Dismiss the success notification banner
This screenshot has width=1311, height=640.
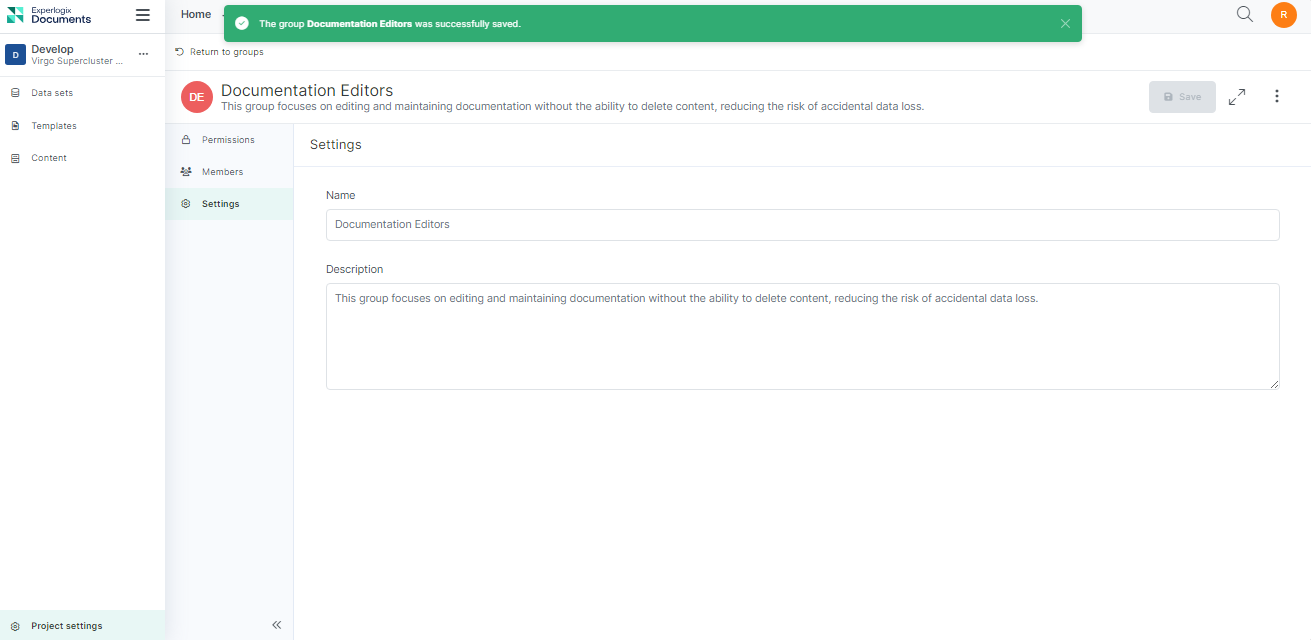point(1065,24)
